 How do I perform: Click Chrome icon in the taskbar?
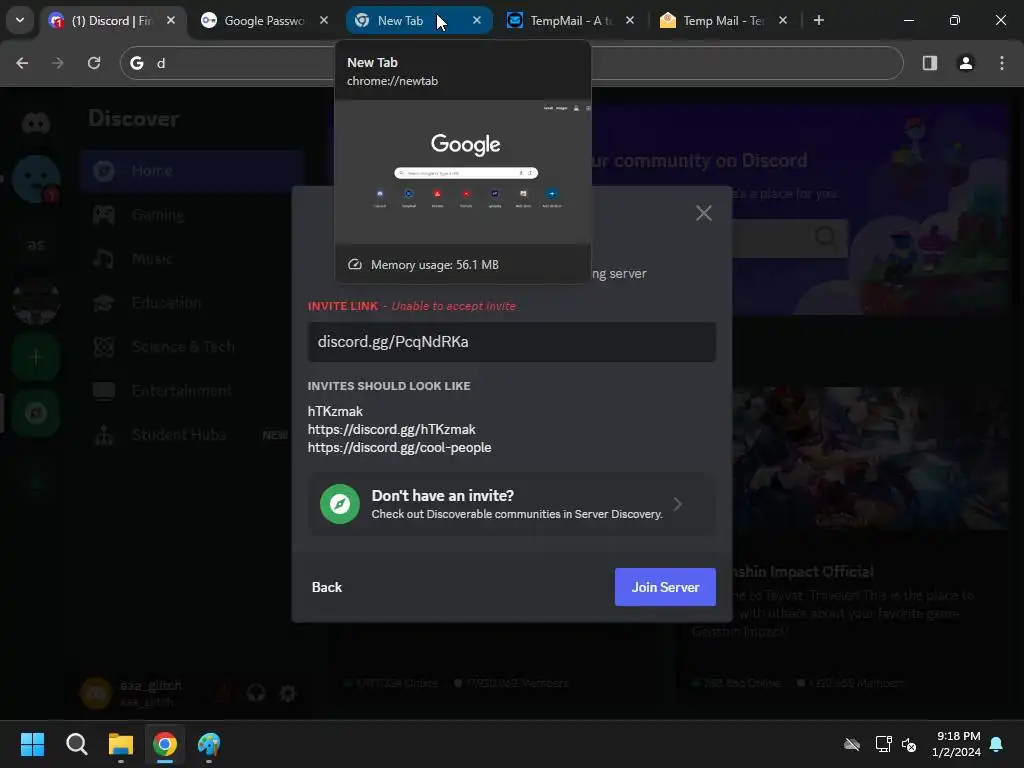(x=165, y=744)
